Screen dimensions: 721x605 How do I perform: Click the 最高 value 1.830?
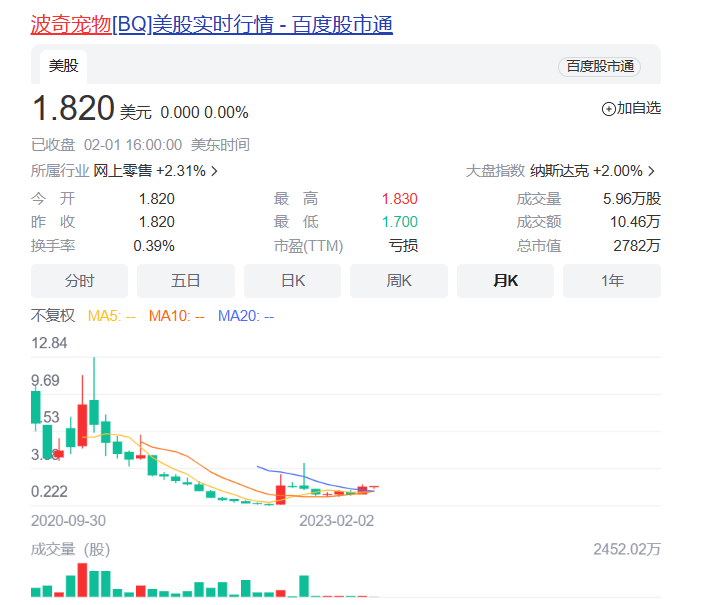point(400,199)
